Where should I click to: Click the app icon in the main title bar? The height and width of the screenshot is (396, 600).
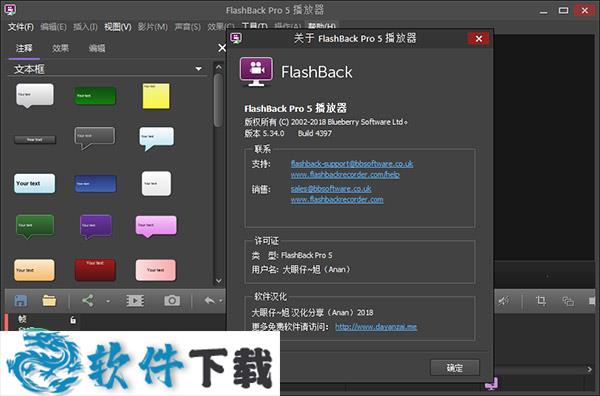tap(10, 10)
